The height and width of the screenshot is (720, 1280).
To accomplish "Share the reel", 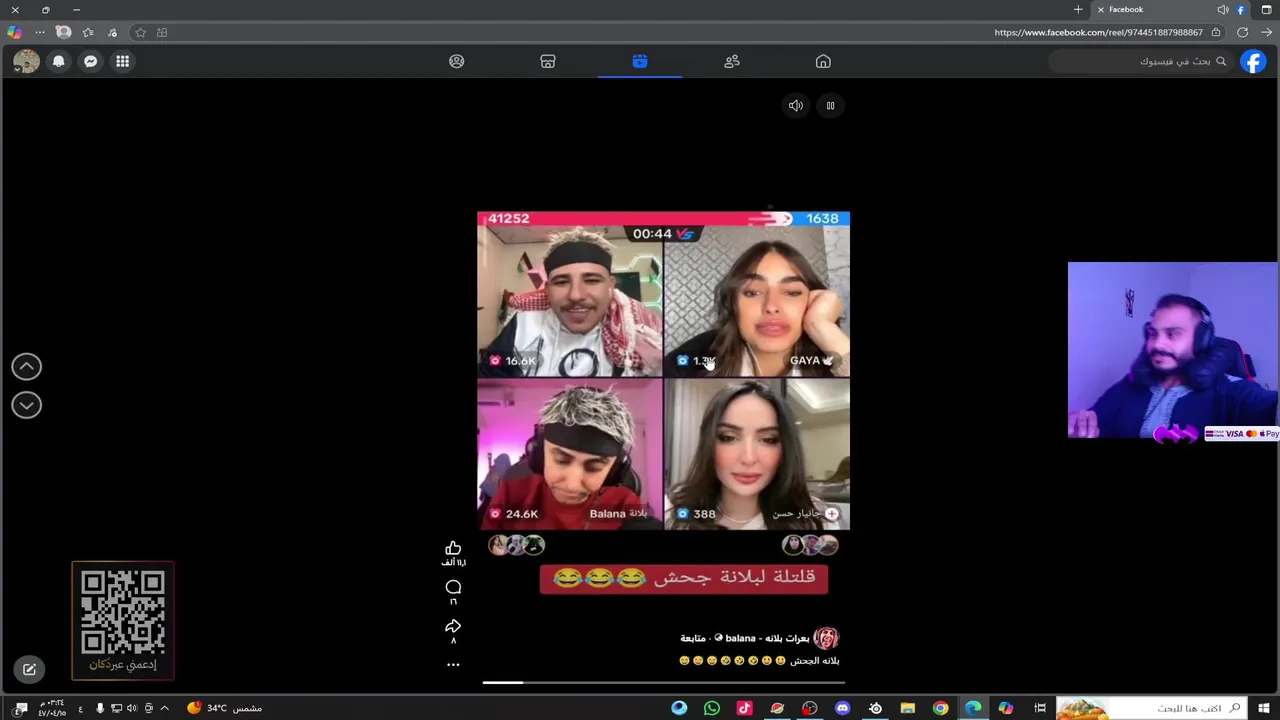I will click(x=453, y=626).
